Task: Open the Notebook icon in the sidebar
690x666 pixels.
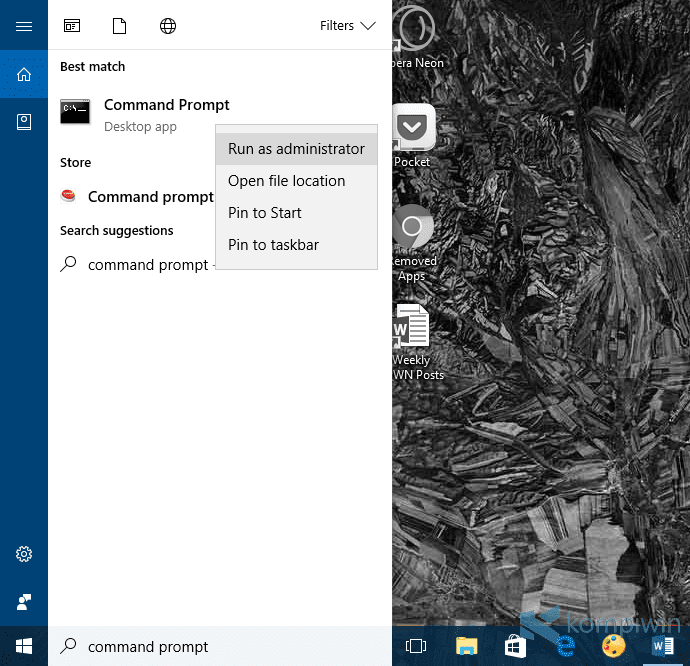Action: [x=24, y=122]
